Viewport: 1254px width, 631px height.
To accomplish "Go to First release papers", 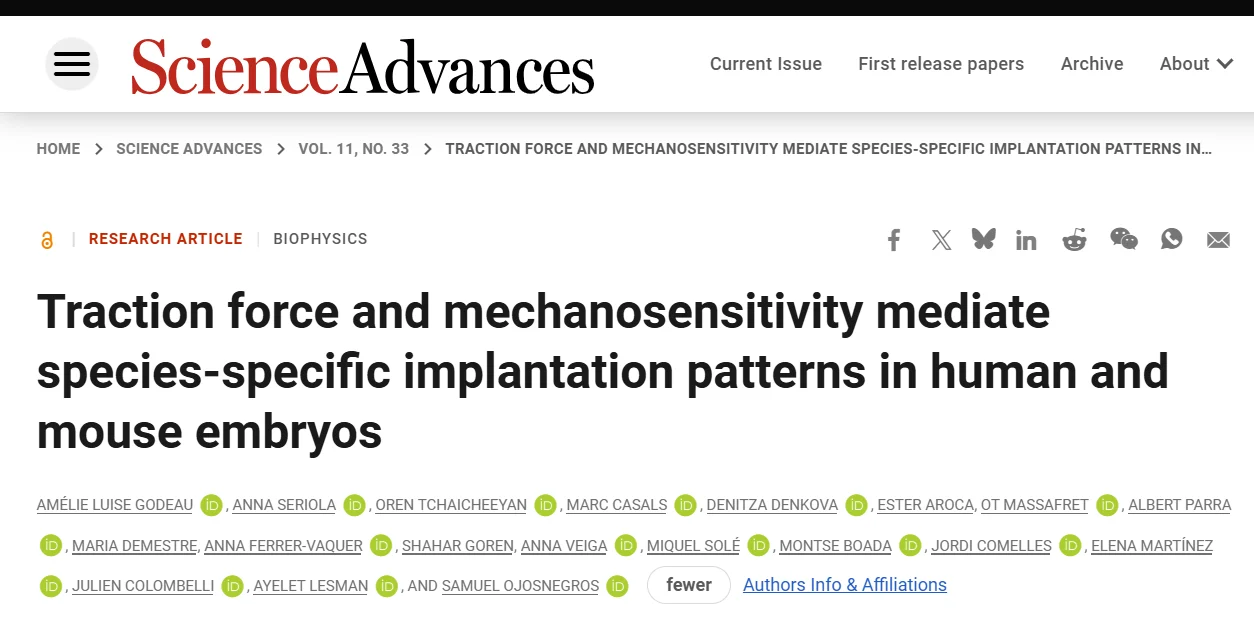I will (941, 64).
